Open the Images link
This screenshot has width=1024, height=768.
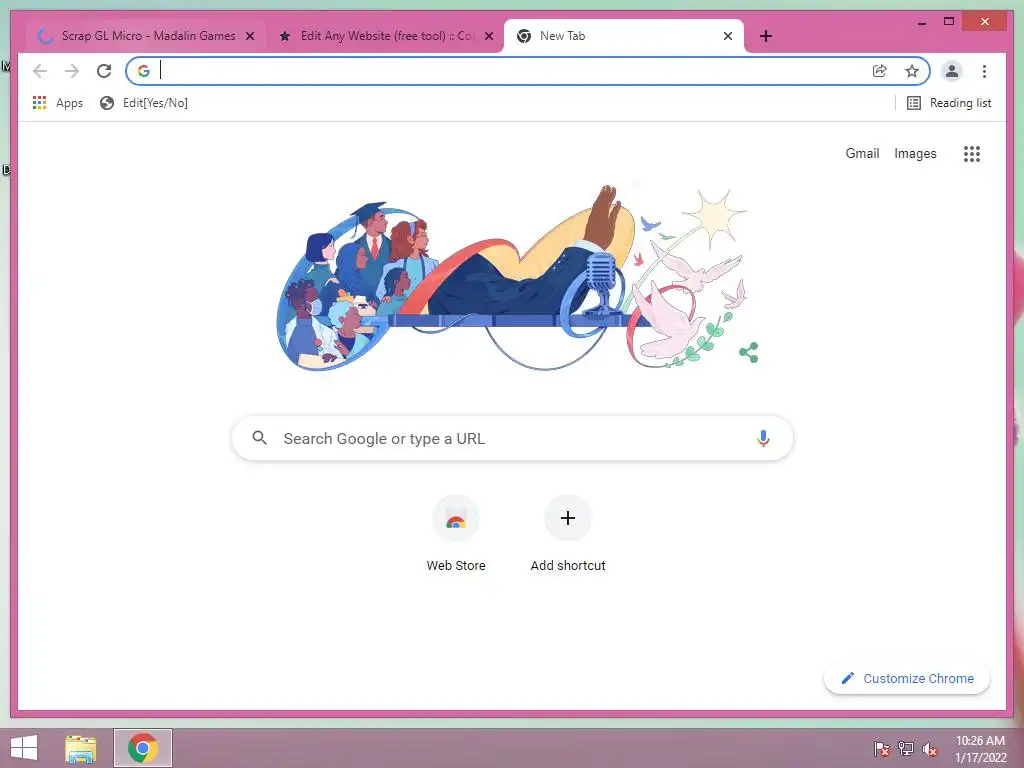point(915,153)
